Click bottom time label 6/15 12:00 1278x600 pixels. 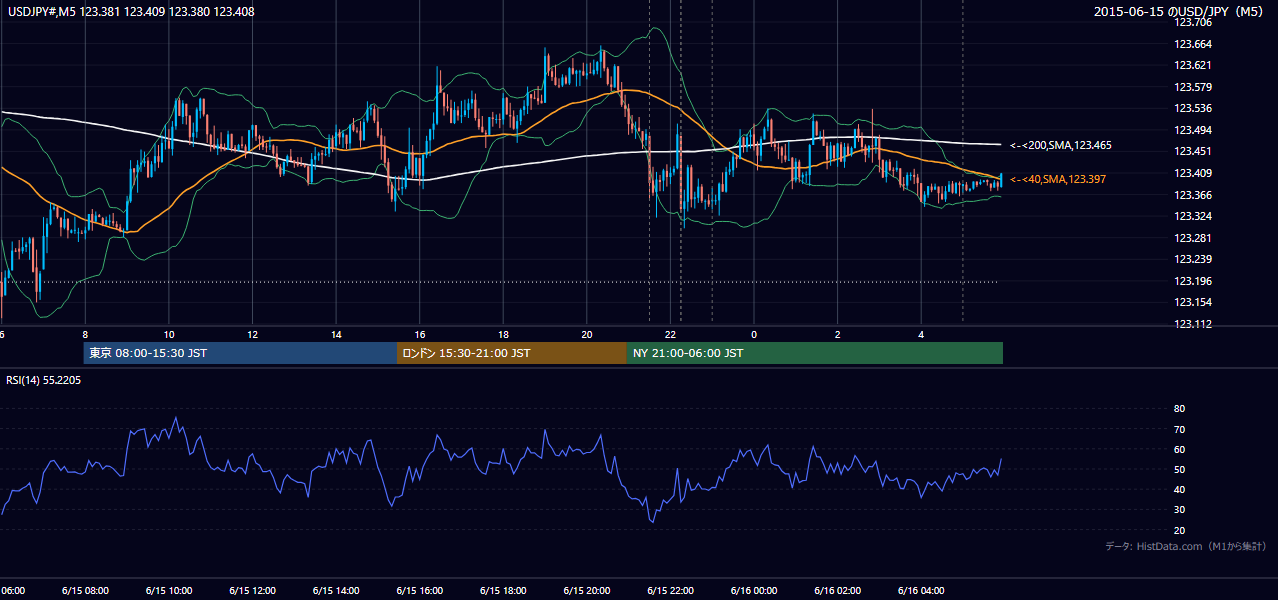(252, 591)
